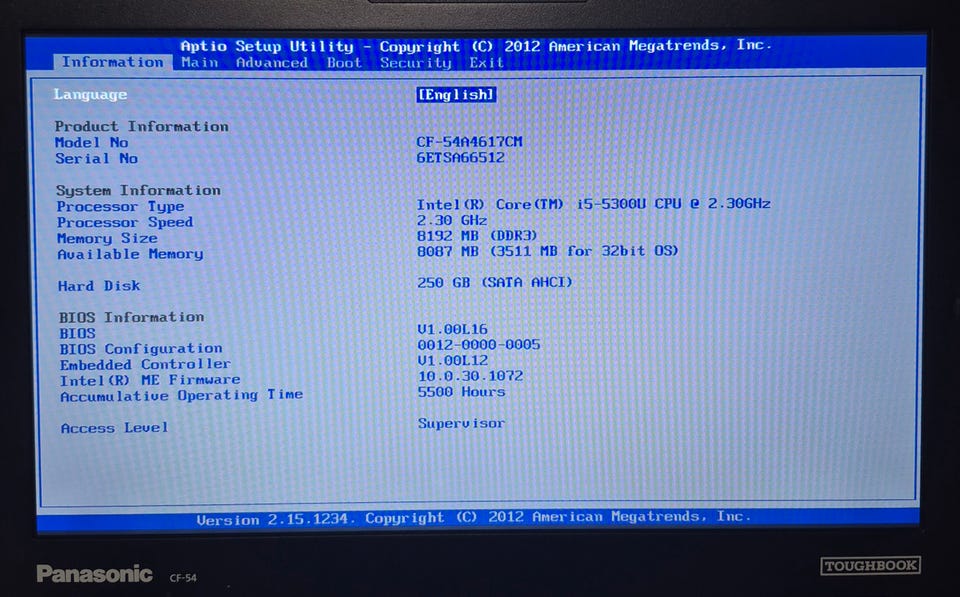Screen dimensions: 960x597
Task: Open the [English] language selector
Action: coord(456,94)
